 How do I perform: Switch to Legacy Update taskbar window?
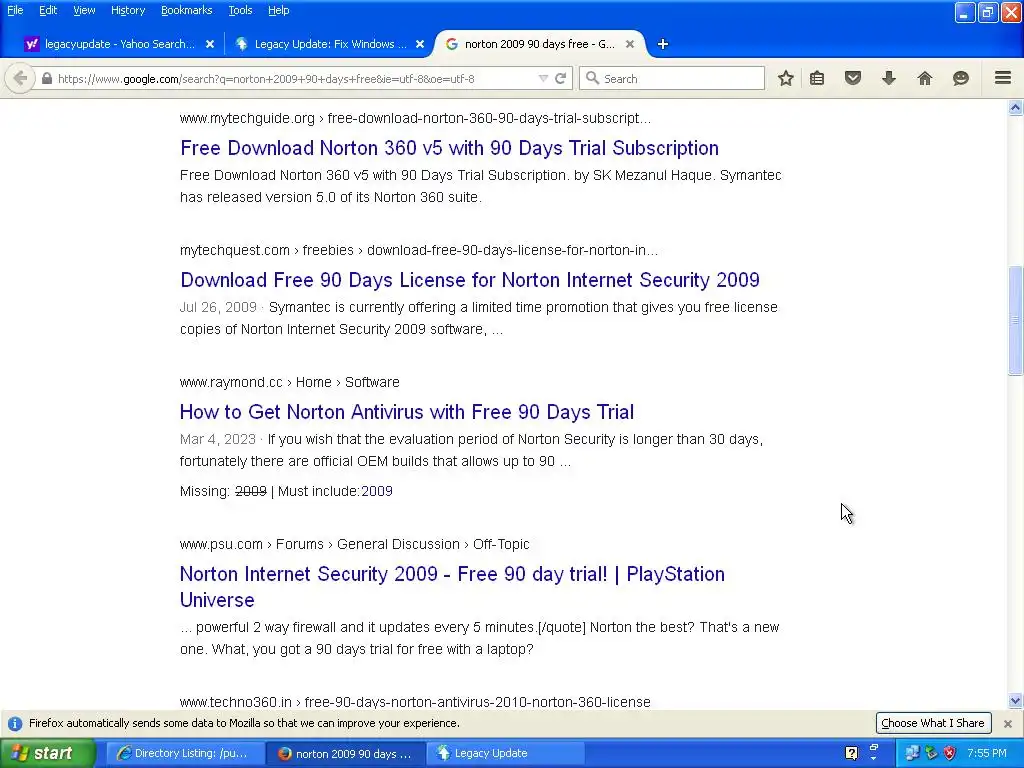tap(506, 753)
